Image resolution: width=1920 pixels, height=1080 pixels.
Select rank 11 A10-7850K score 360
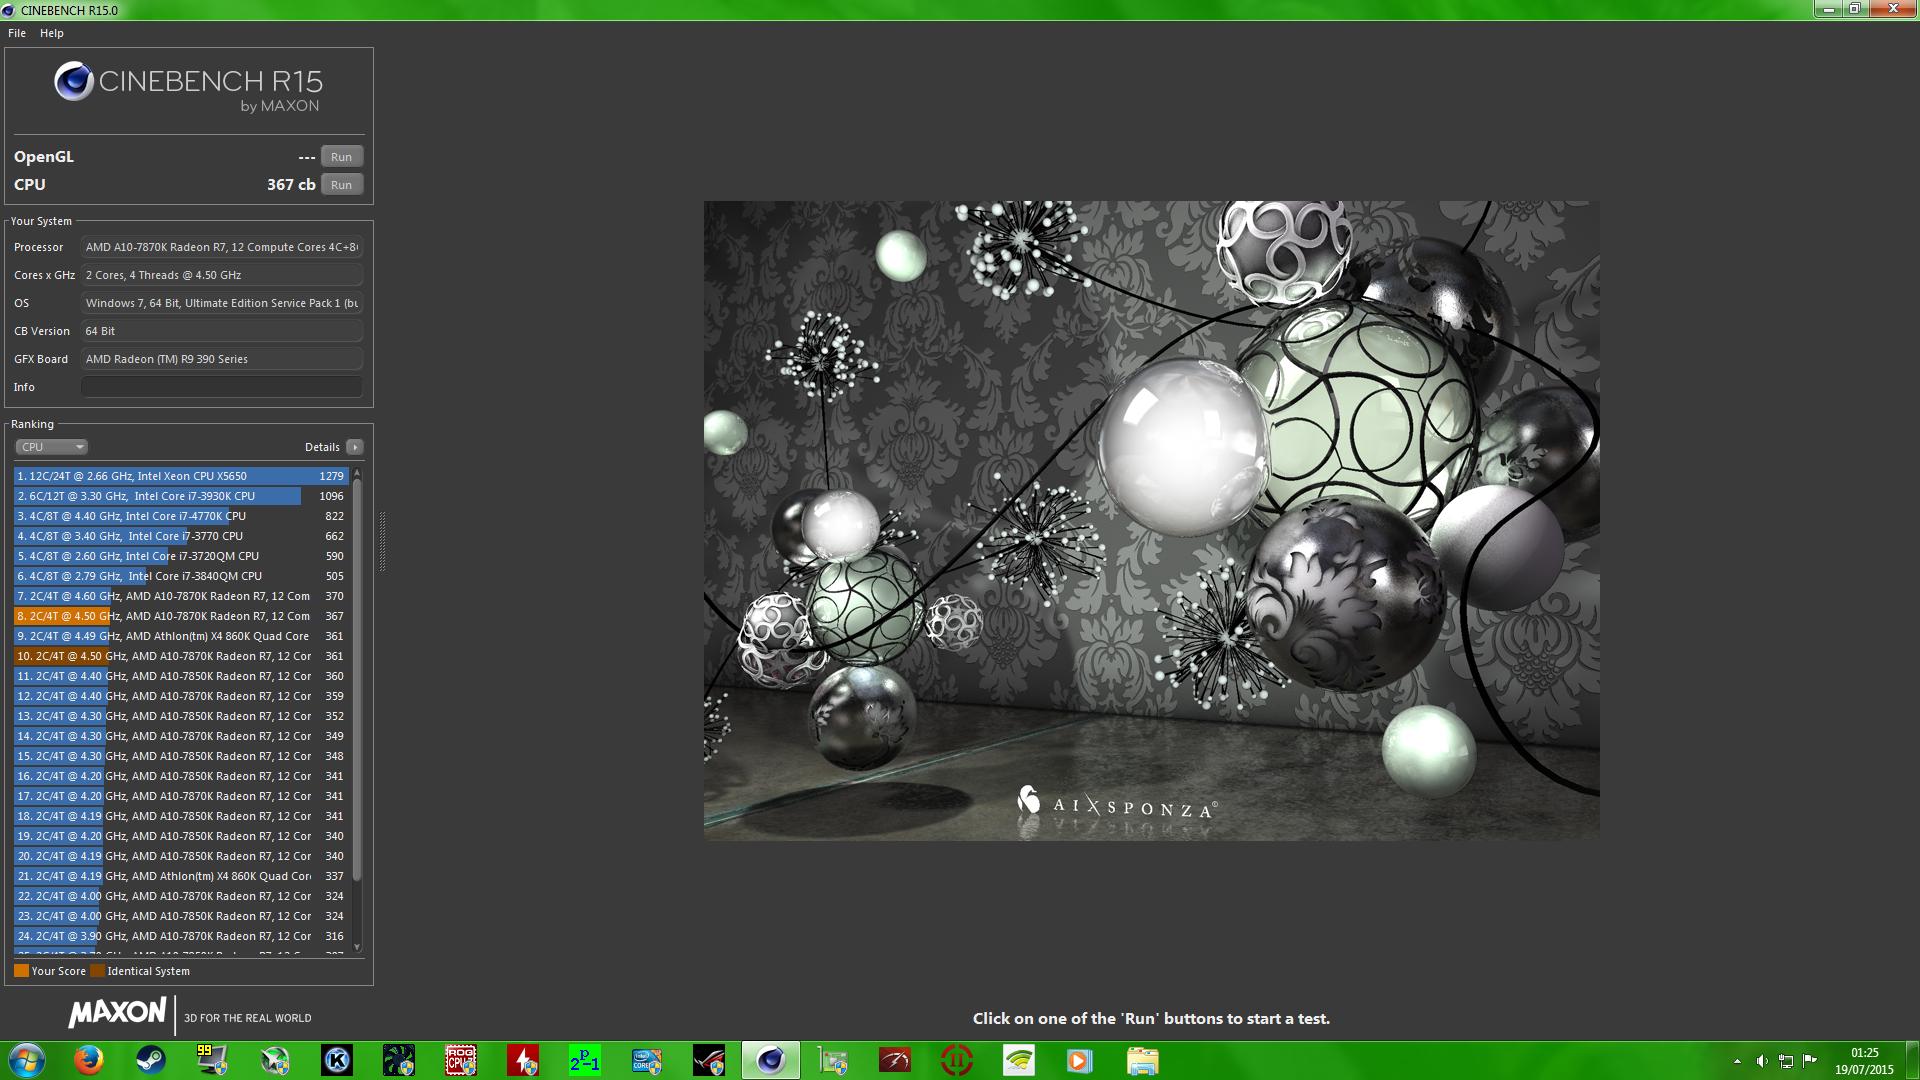click(x=181, y=676)
